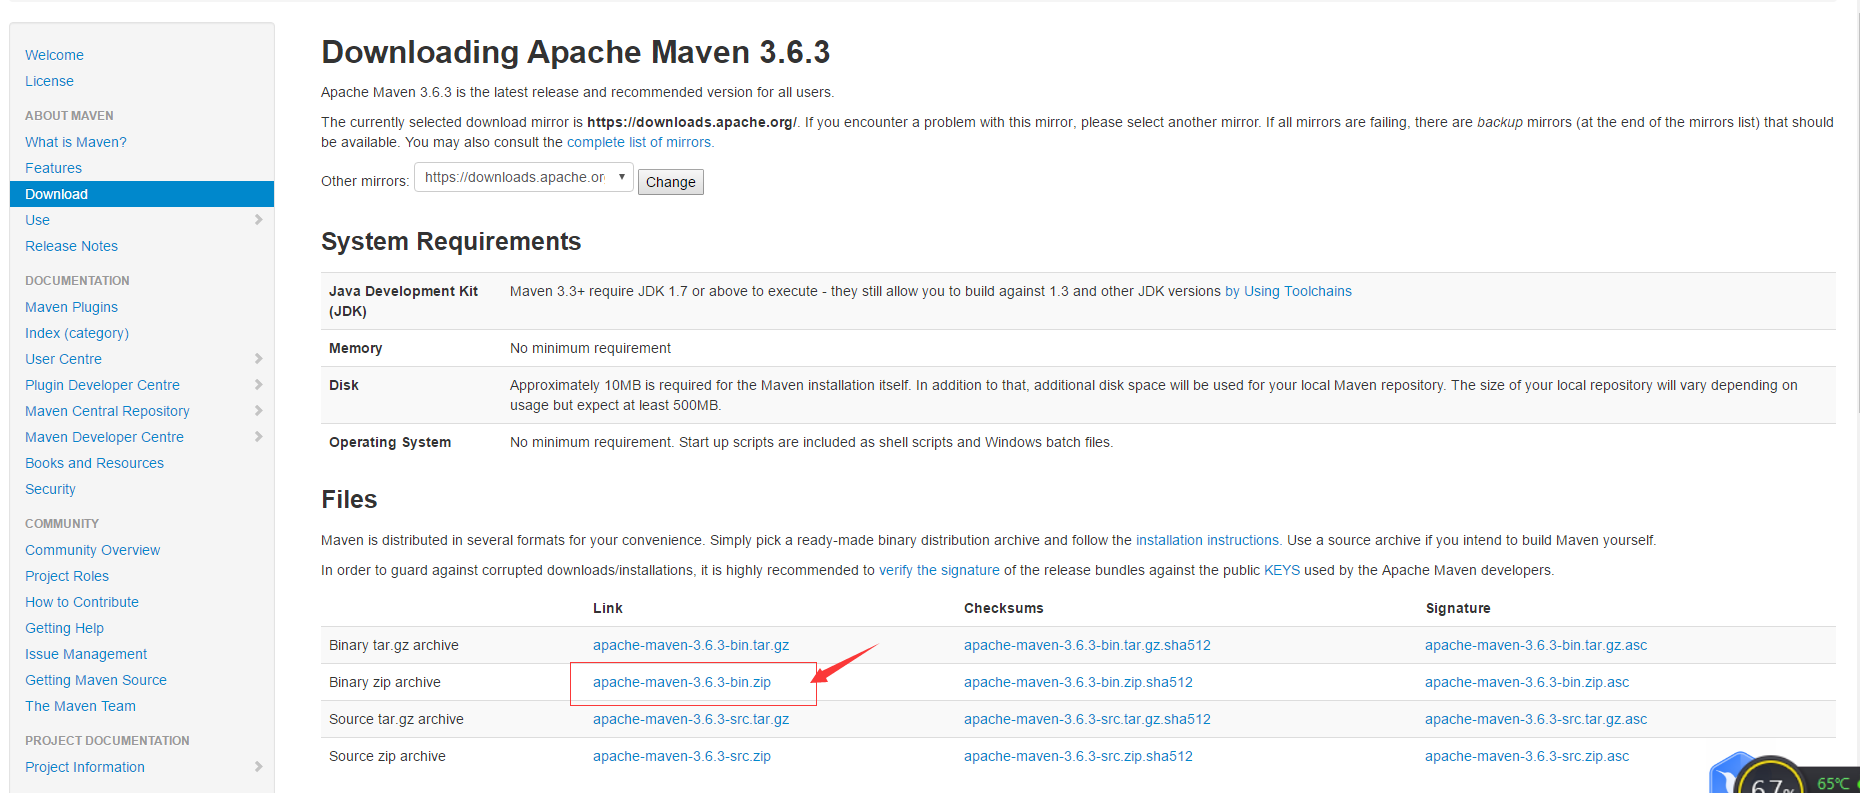Open the installation instructions link
The width and height of the screenshot is (1860, 793).
(1207, 540)
